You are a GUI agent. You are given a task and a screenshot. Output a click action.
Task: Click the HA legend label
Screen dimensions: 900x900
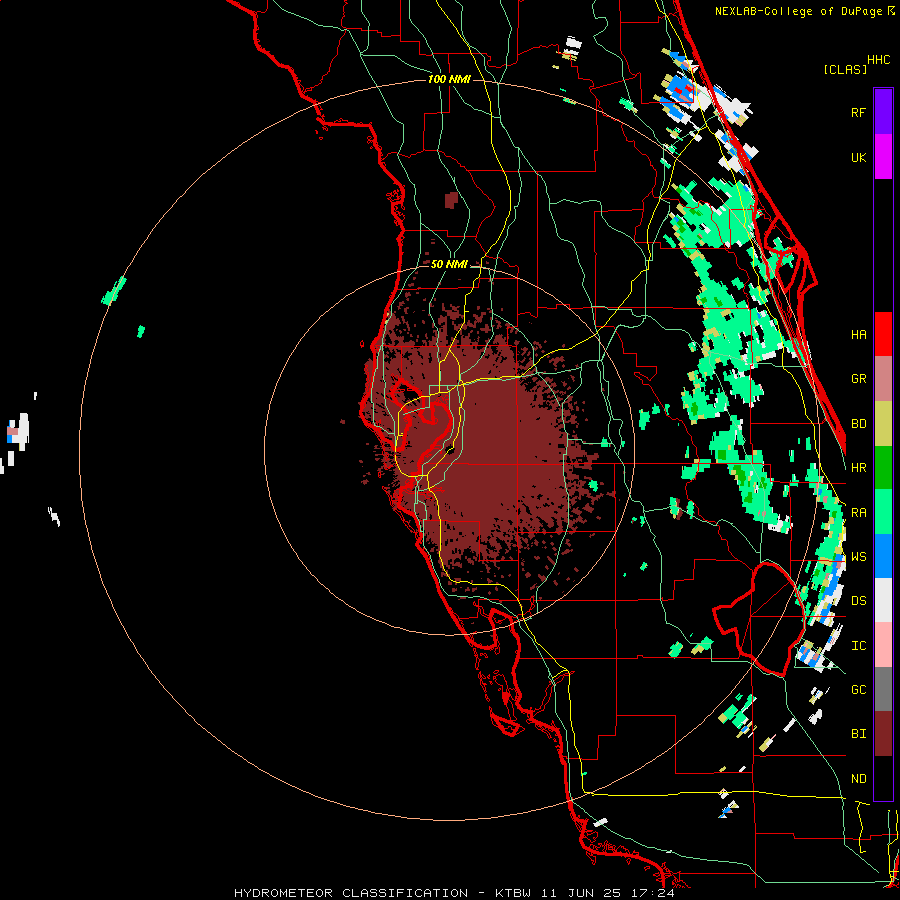[x=858, y=334]
